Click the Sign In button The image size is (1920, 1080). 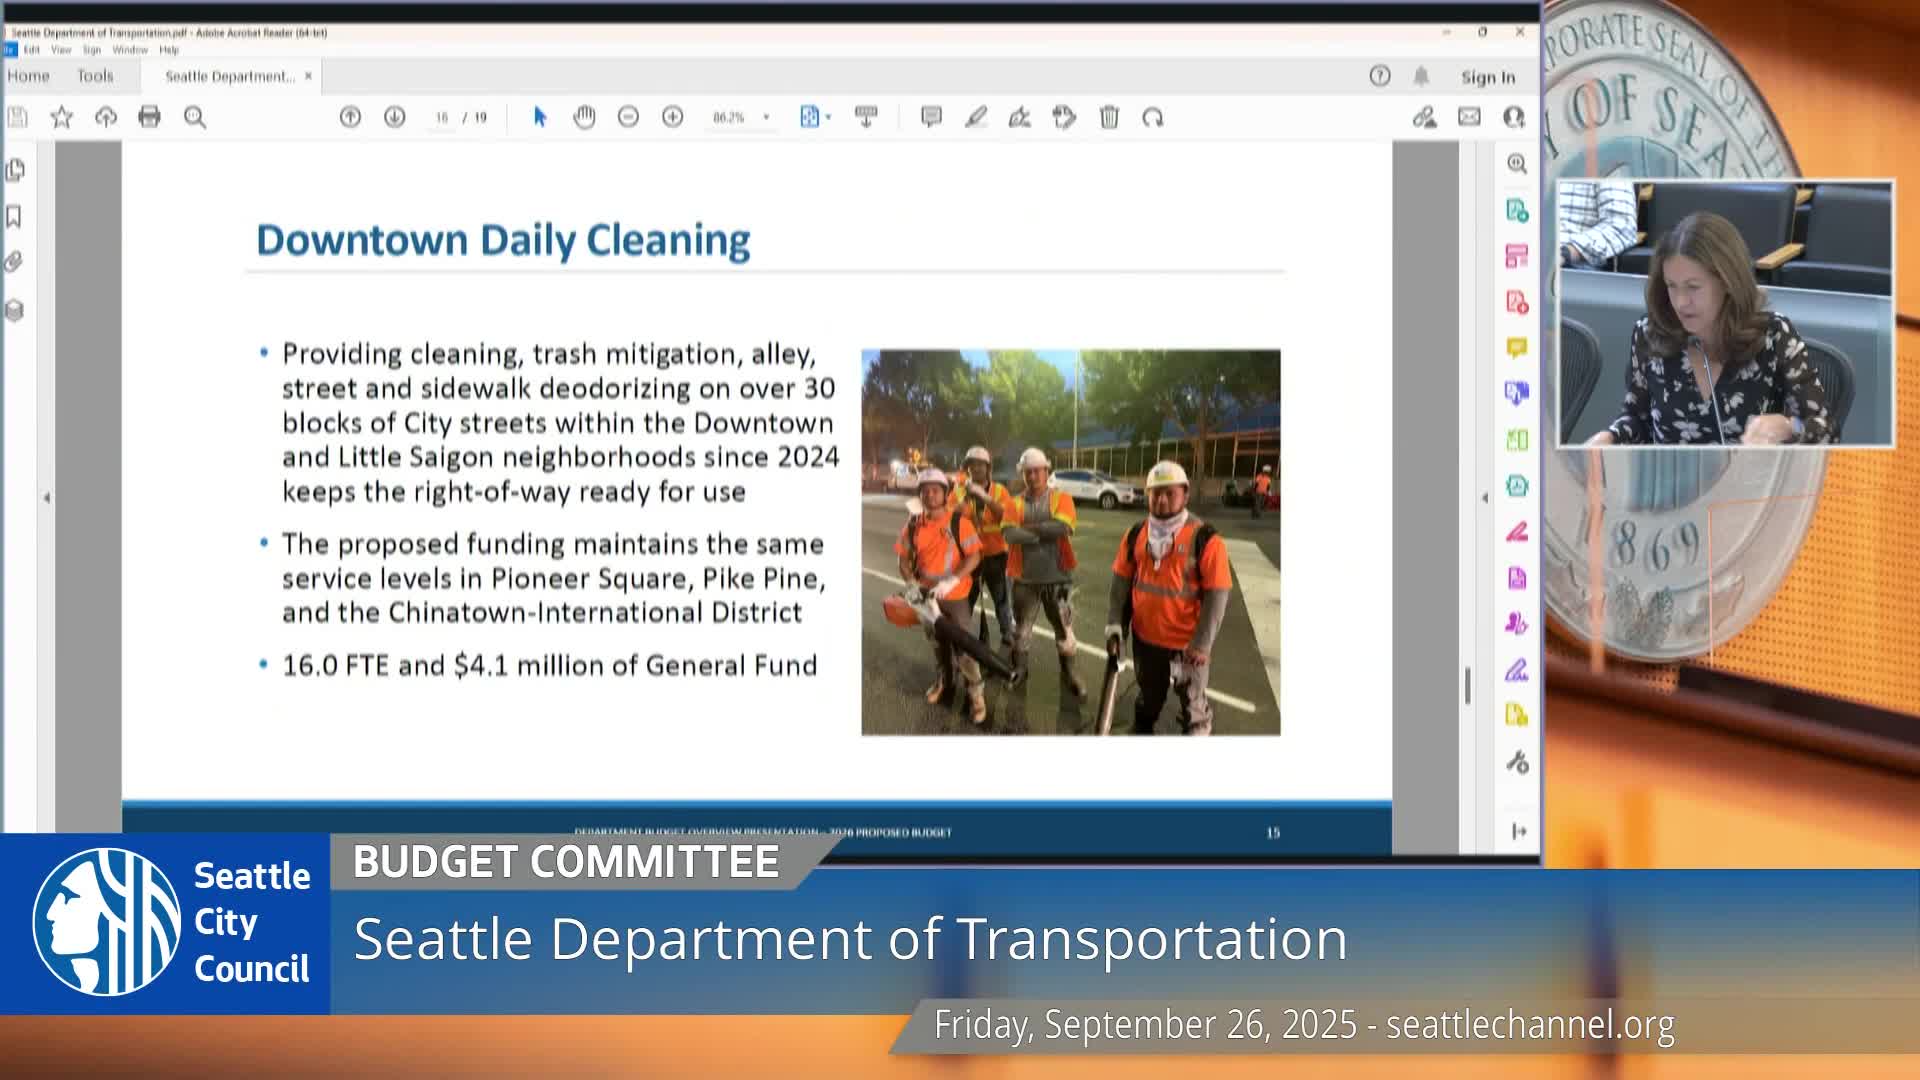1487,76
